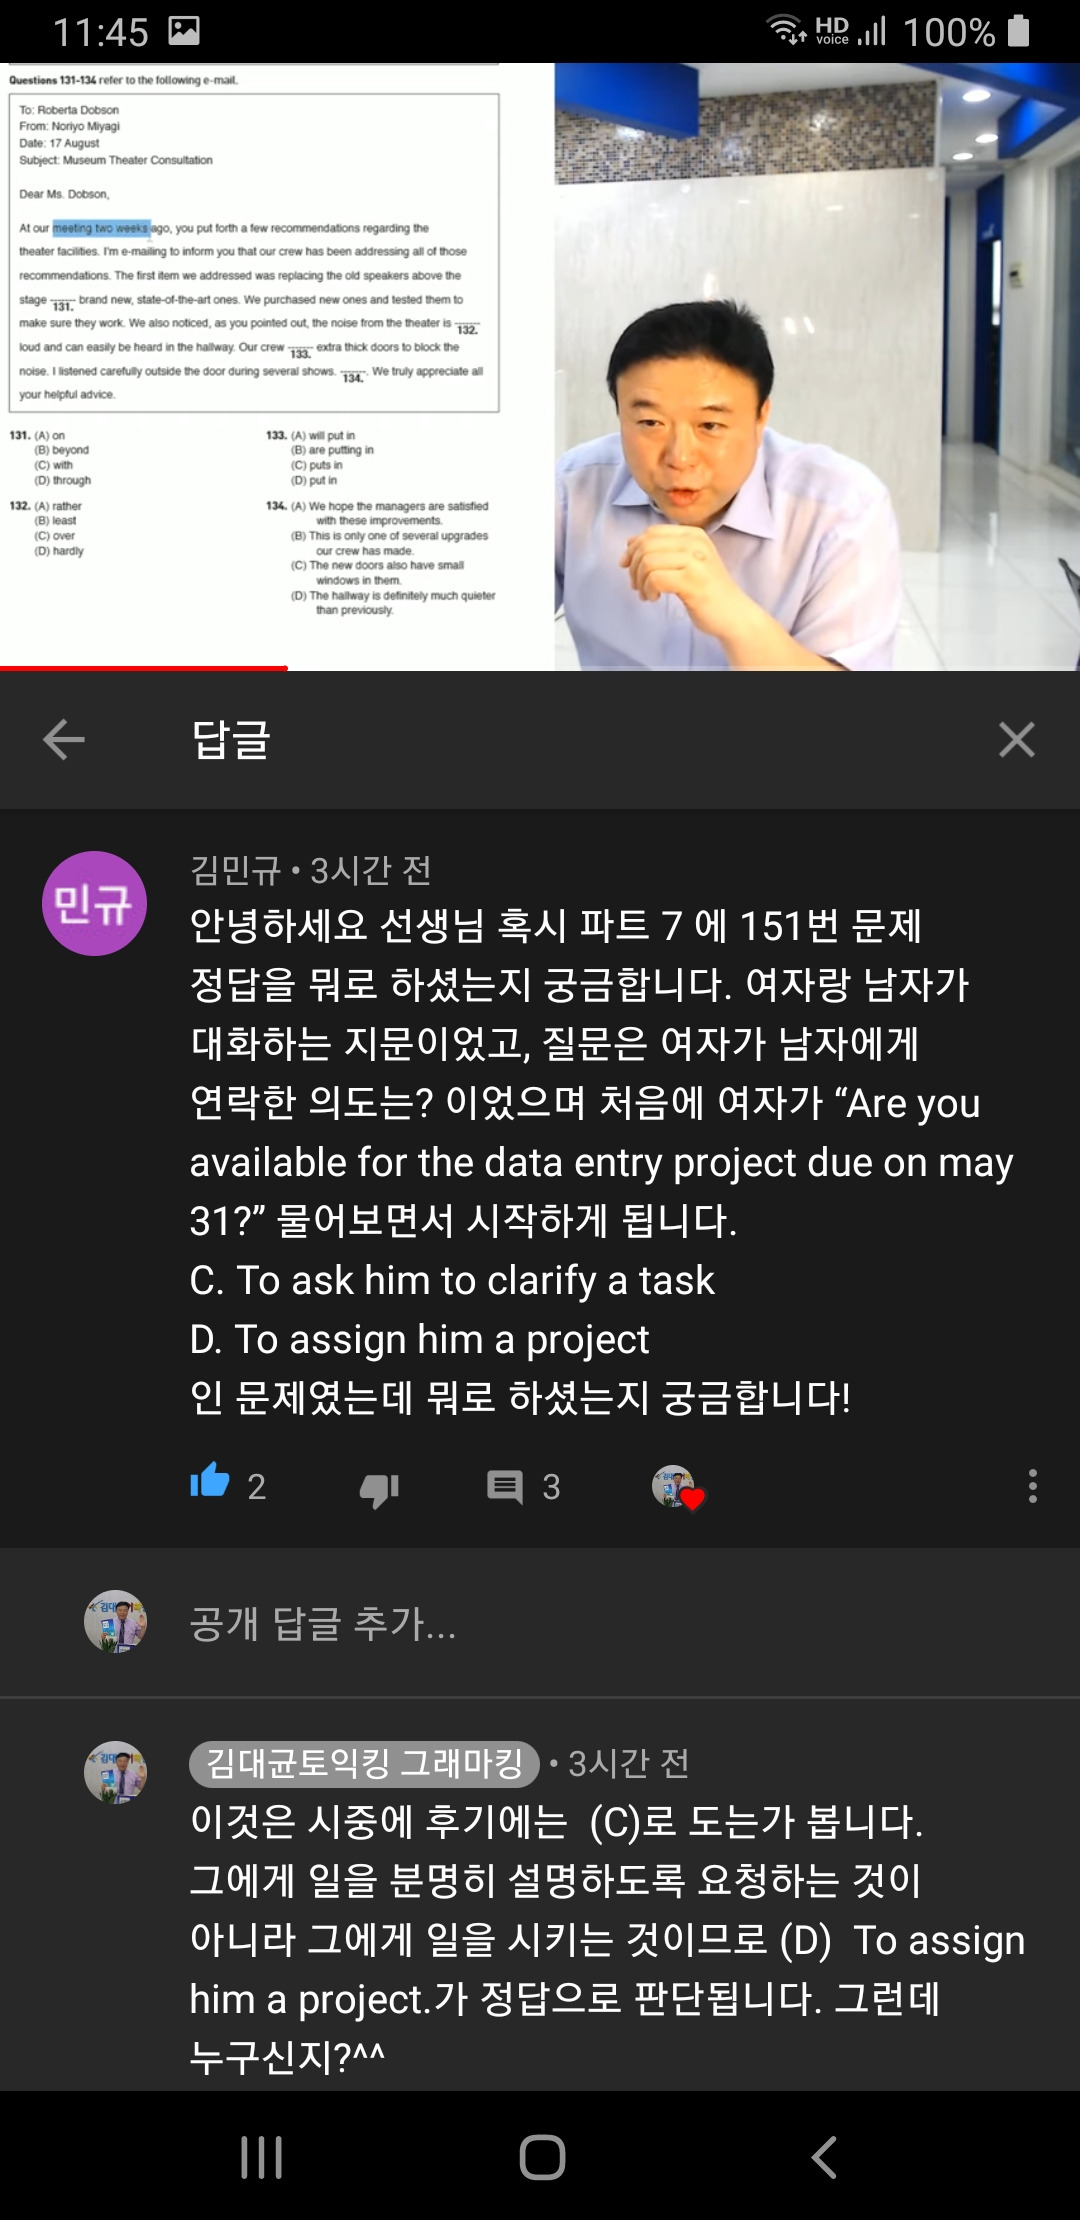The image size is (1080, 2220).
Task: Open 김민규 commenter name link
Action: point(236,870)
